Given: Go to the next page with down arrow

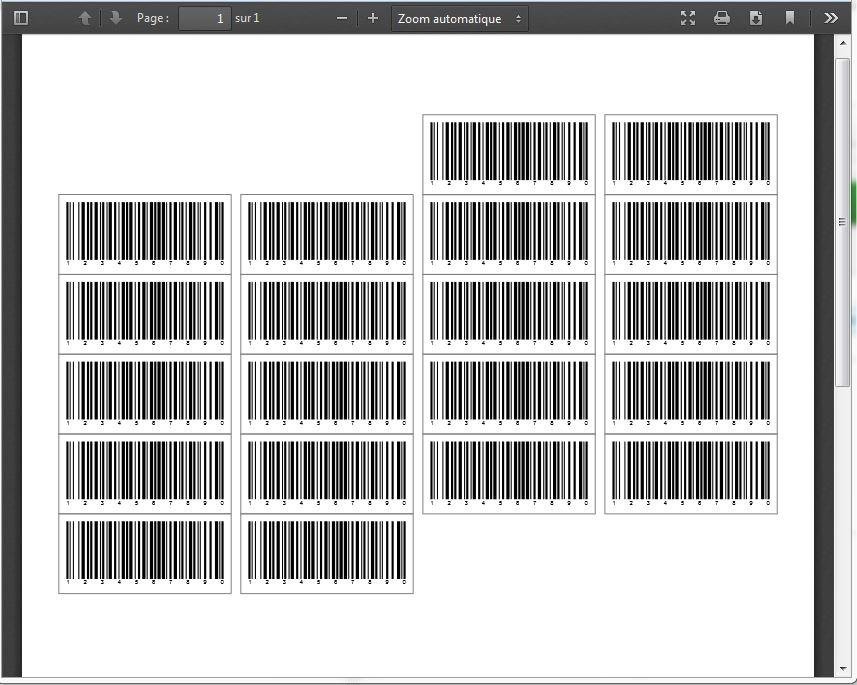Looking at the screenshot, I should [116, 17].
